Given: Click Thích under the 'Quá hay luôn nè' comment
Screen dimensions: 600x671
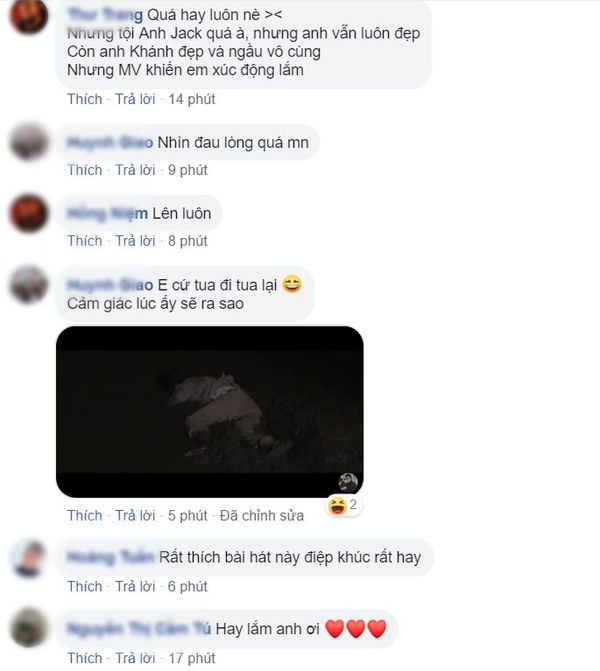Looking at the screenshot, I should [x=85, y=99].
